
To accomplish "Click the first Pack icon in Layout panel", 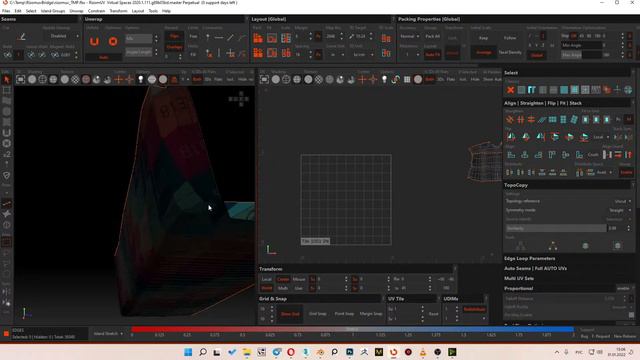I will [258, 38].
